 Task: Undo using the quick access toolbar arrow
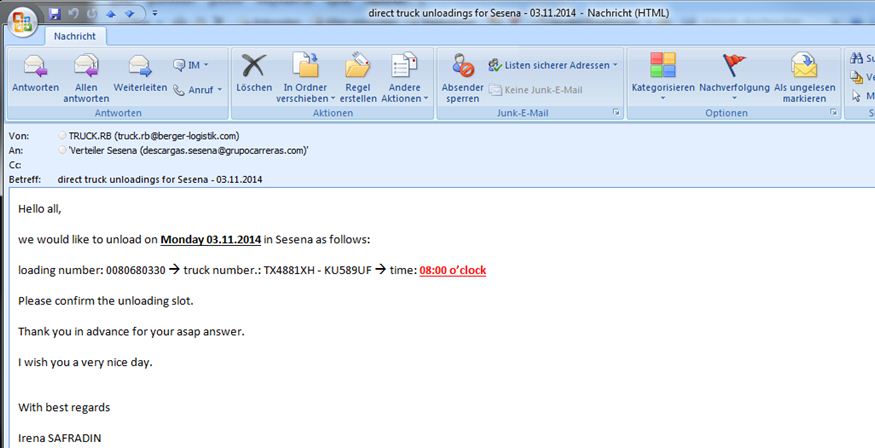[73, 13]
